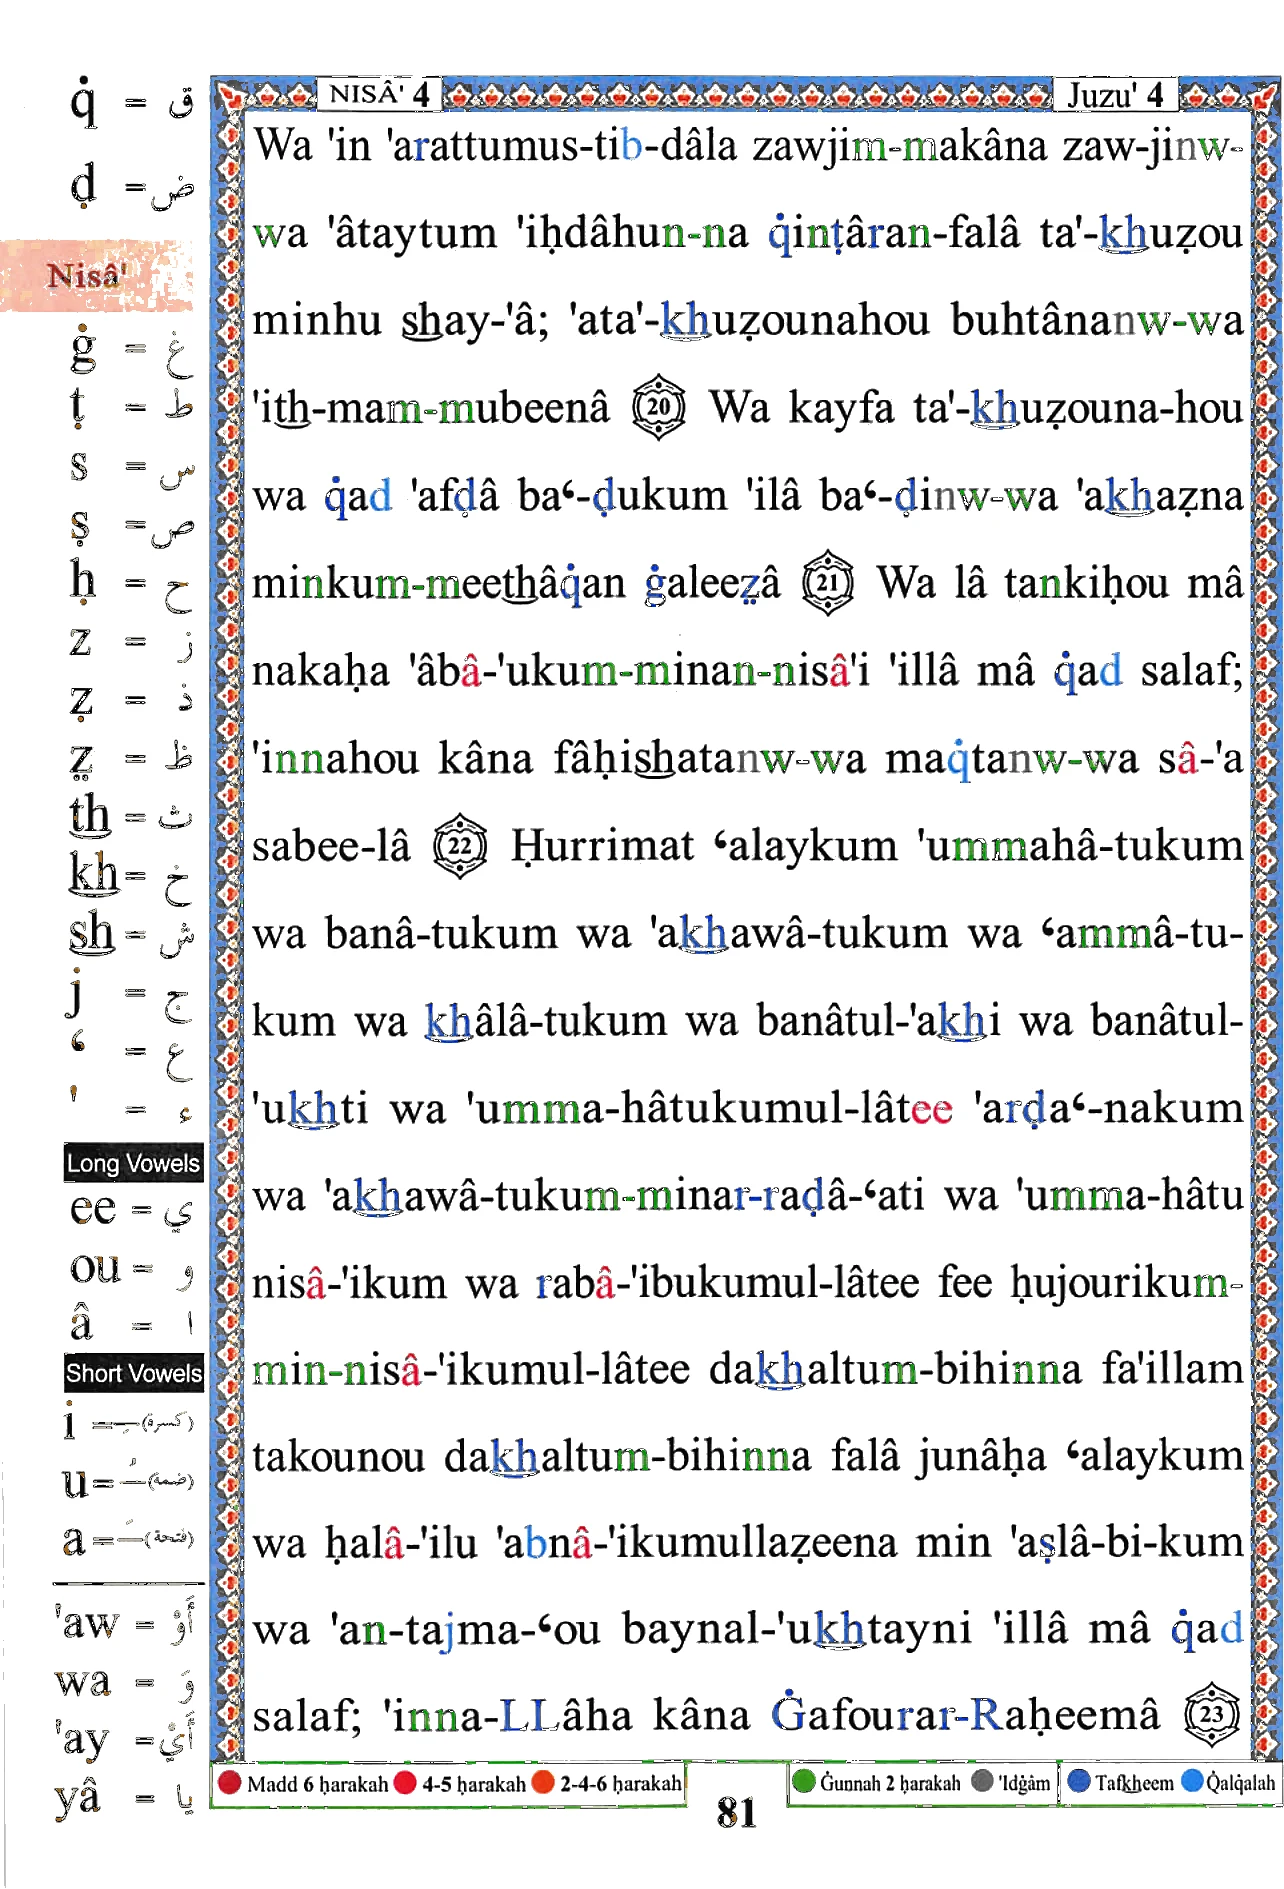Click the Long Vowels heading

(133, 1163)
